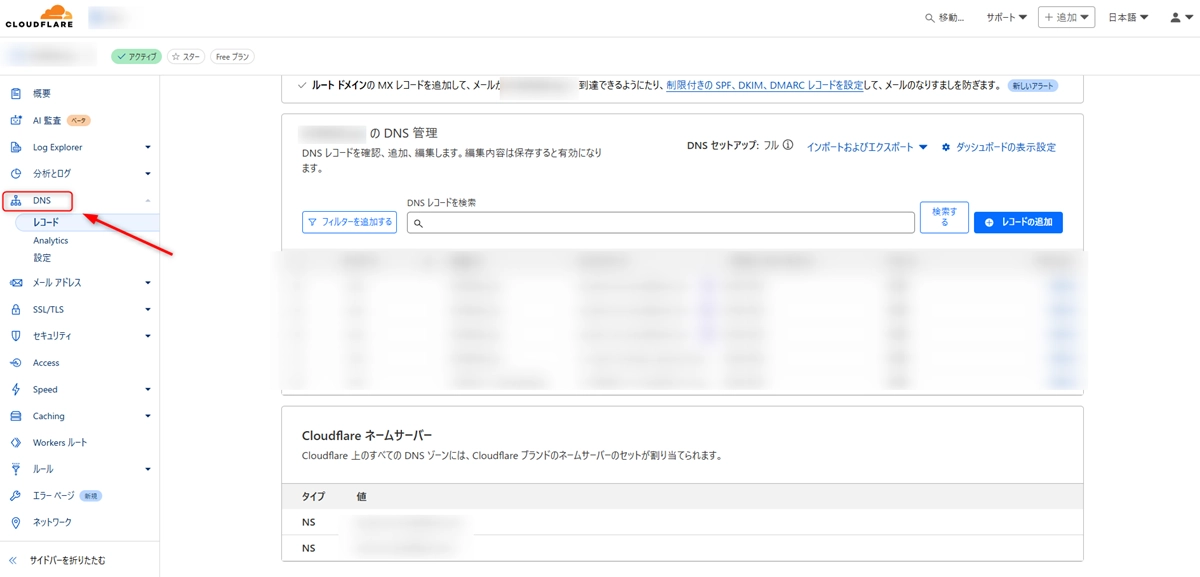Select Analytics under DNS
Viewport: 1200px width, 577px height.
click(x=51, y=241)
